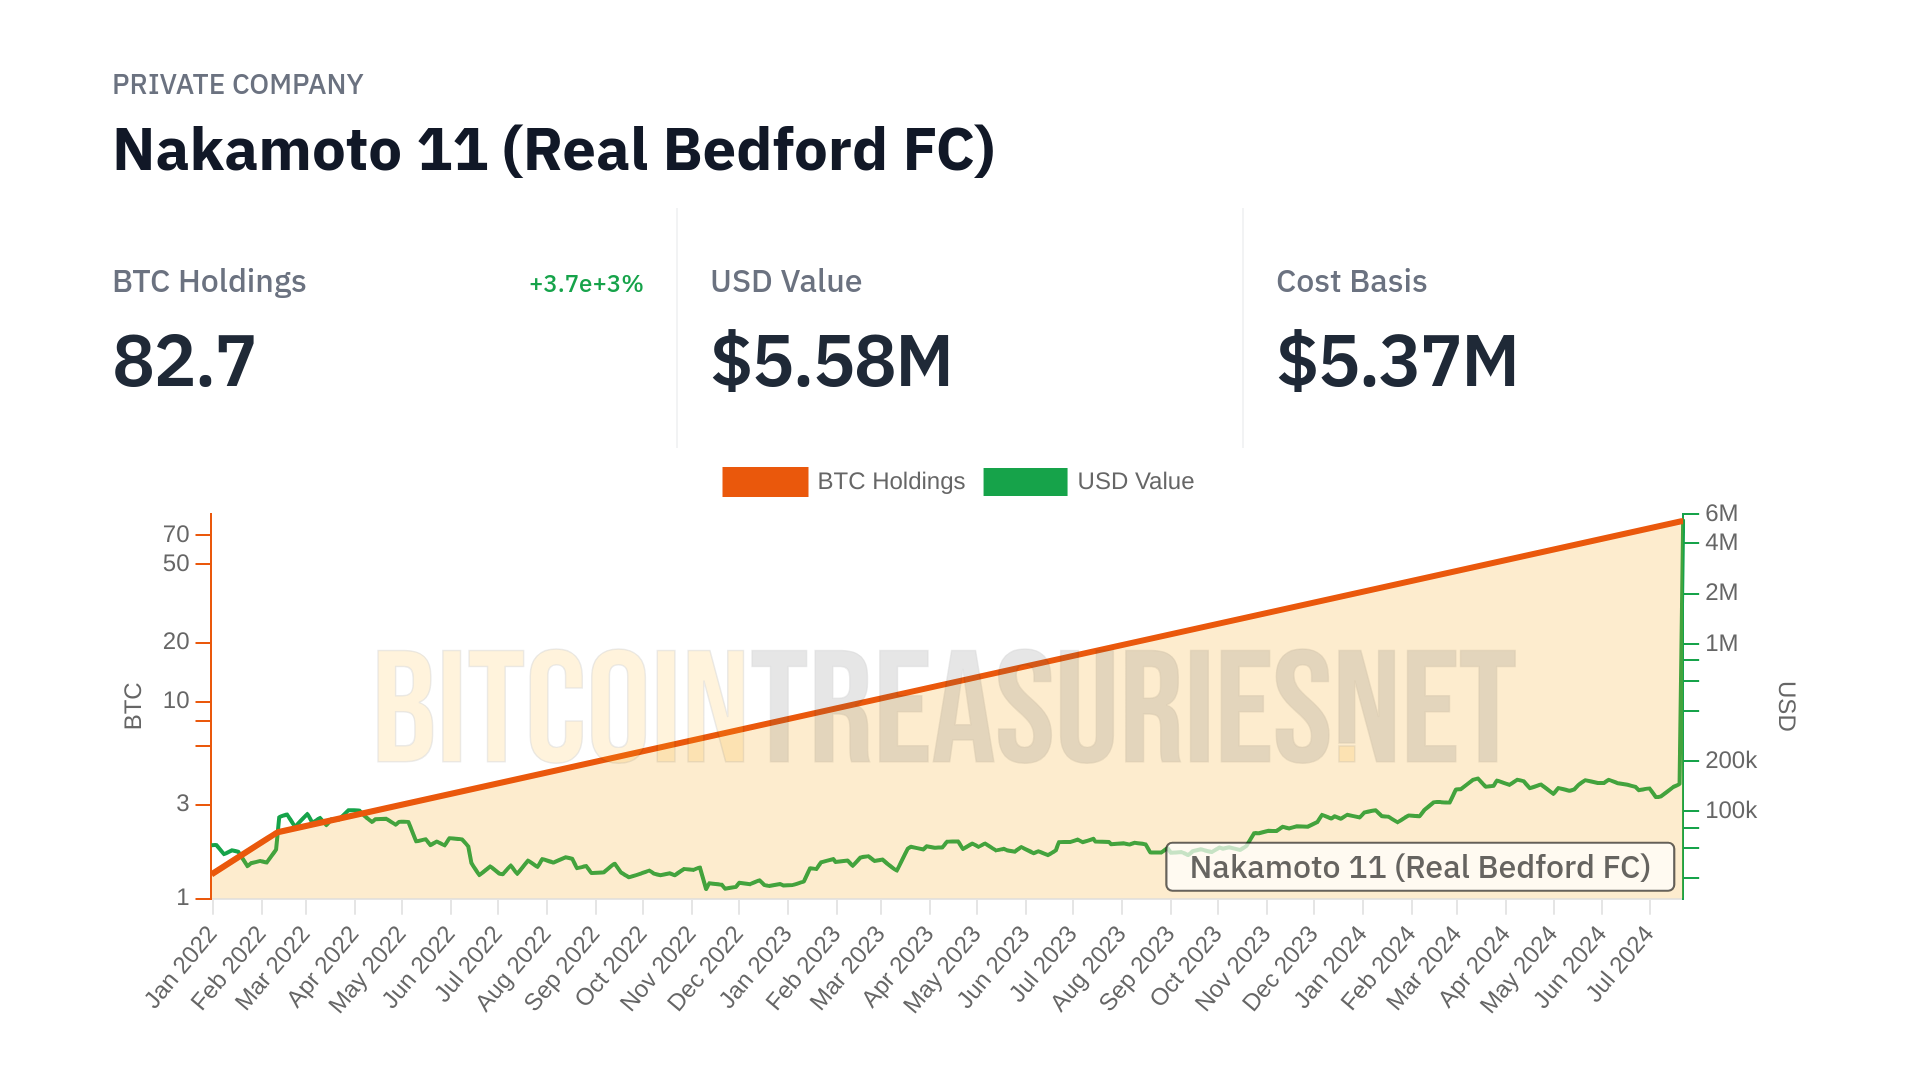The width and height of the screenshot is (1920, 1080).
Task: Click the Nakamoto 11 label box inside chart
Action: tap(1419, 867)
